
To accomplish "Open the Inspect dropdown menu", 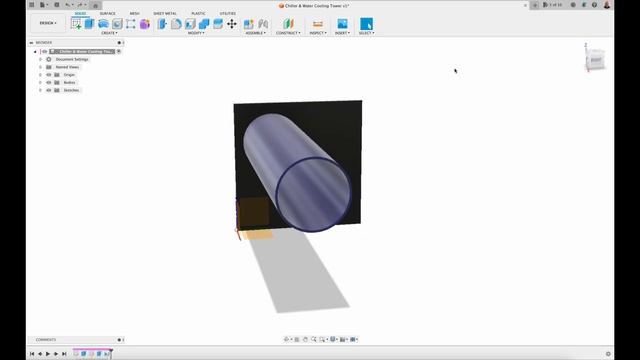I will point(318,33).
